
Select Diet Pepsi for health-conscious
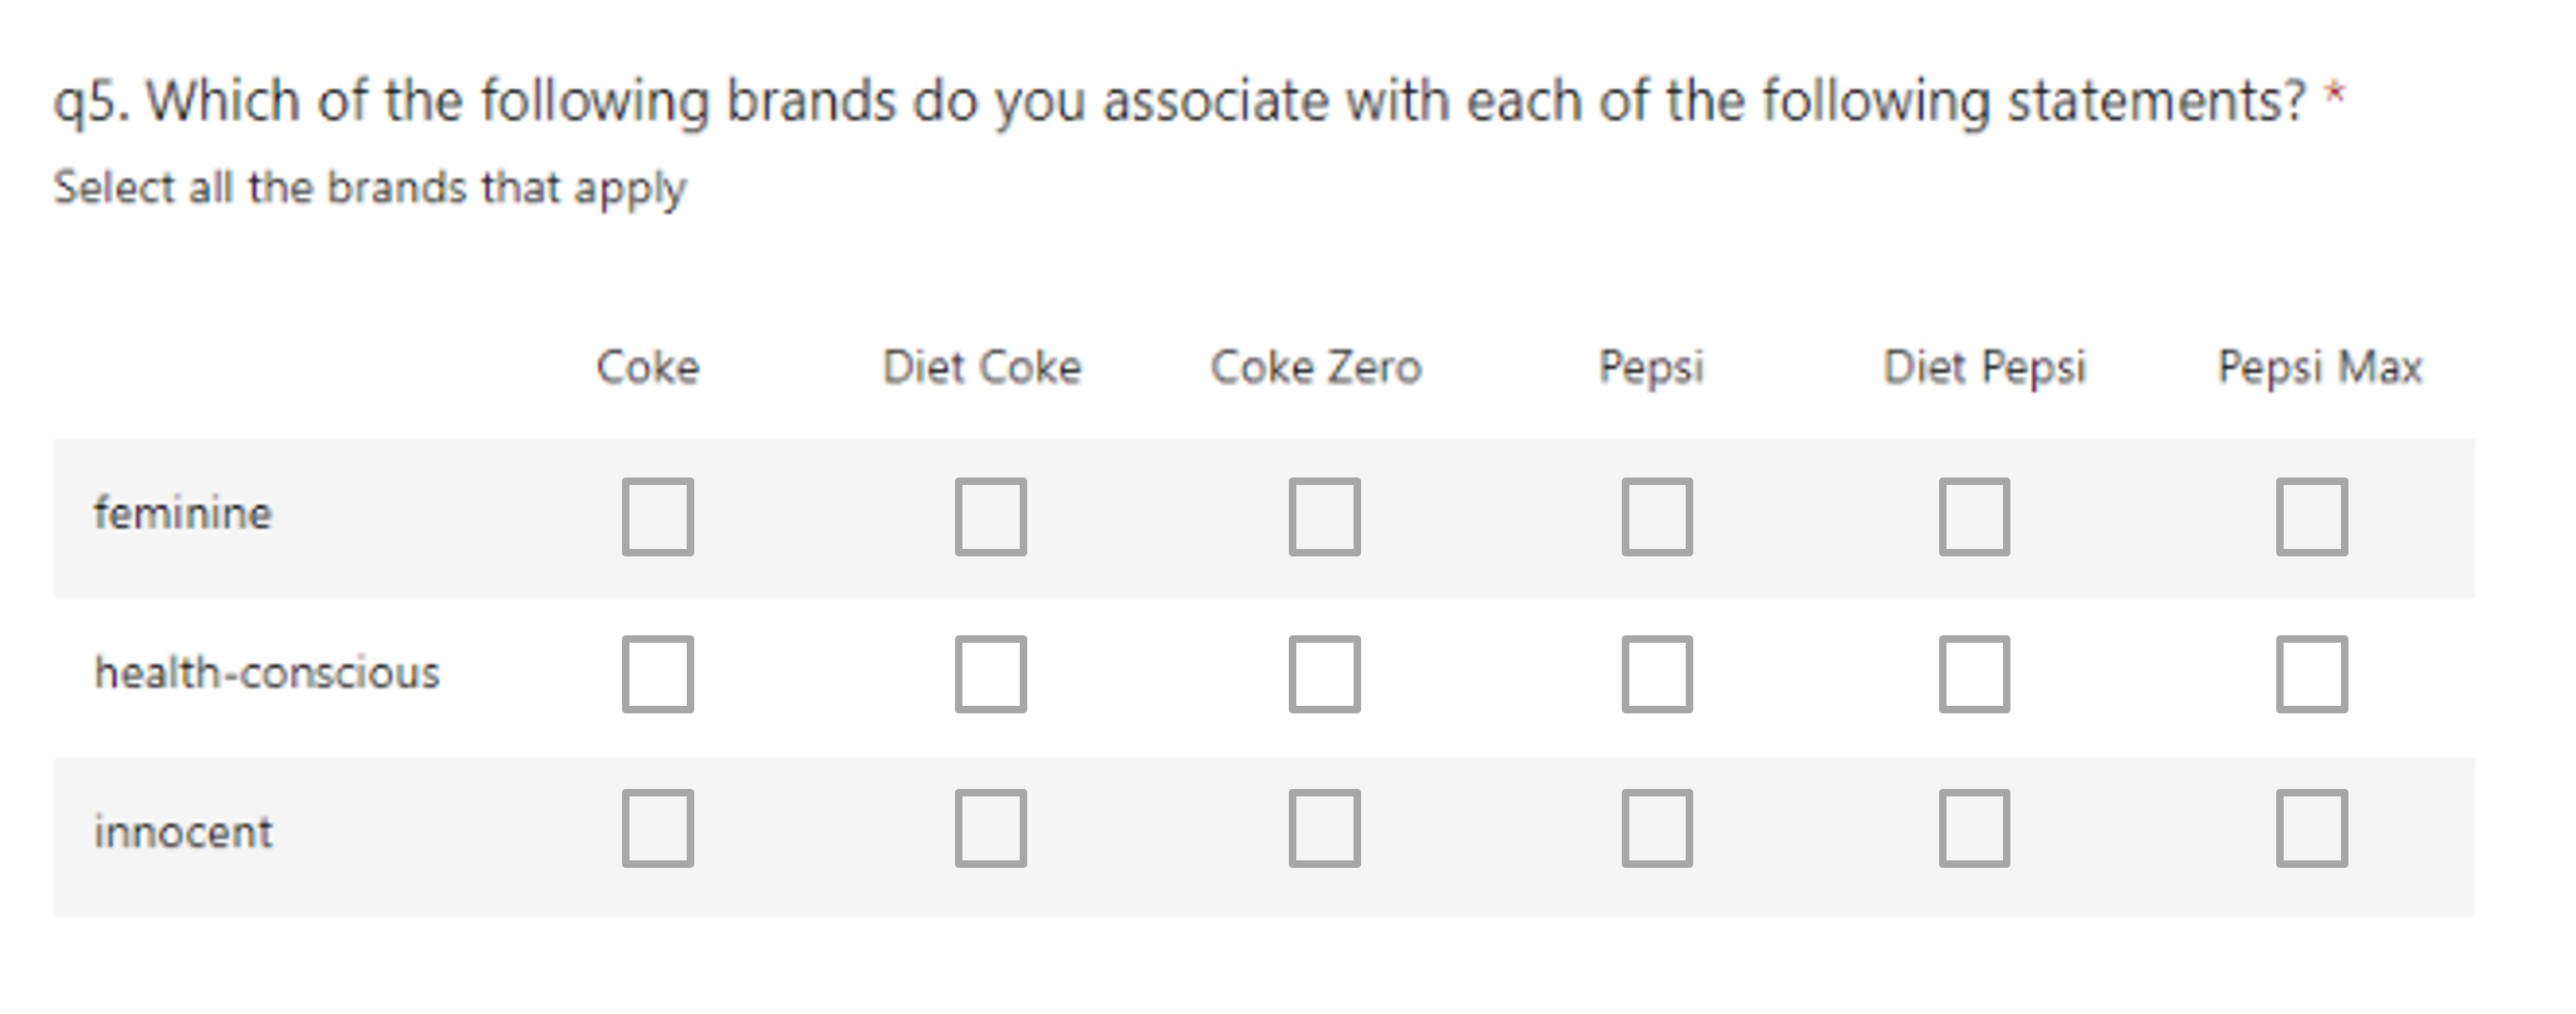(x=1974, y=673)
